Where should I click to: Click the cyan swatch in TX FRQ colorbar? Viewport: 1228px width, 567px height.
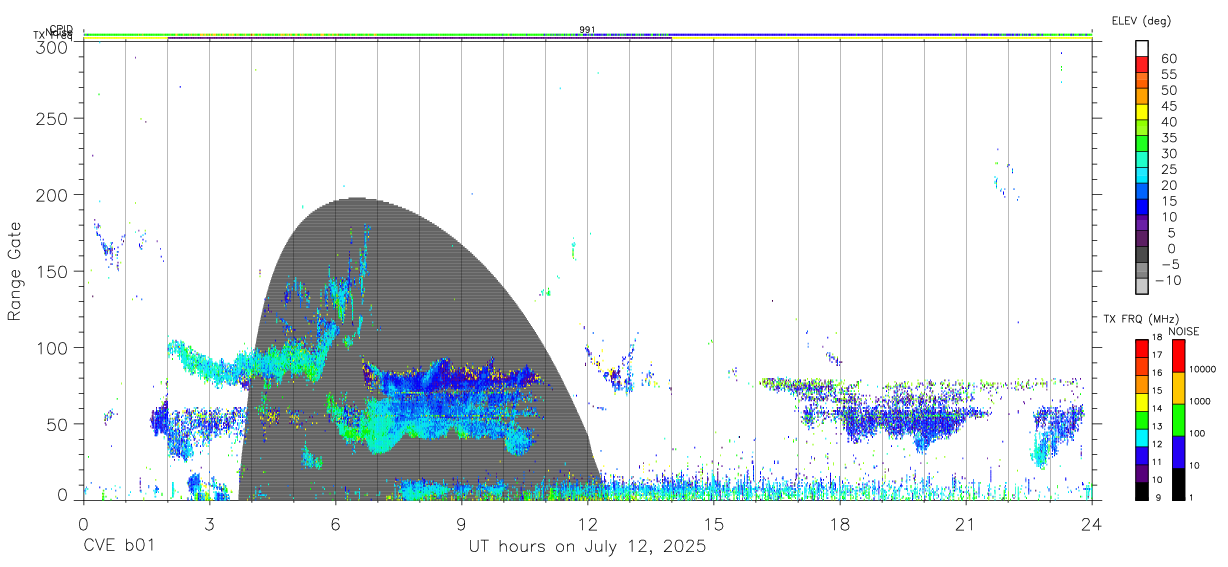click(x=1141, y=437)
